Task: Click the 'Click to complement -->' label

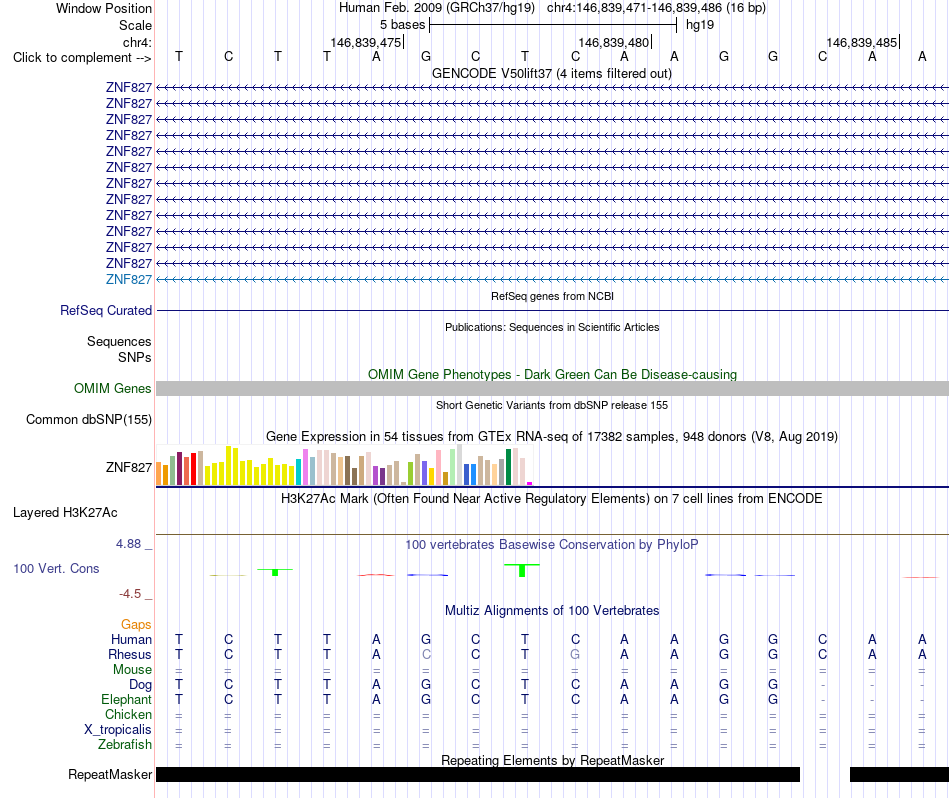Action: pyautogui.click(x=82, y=58)
